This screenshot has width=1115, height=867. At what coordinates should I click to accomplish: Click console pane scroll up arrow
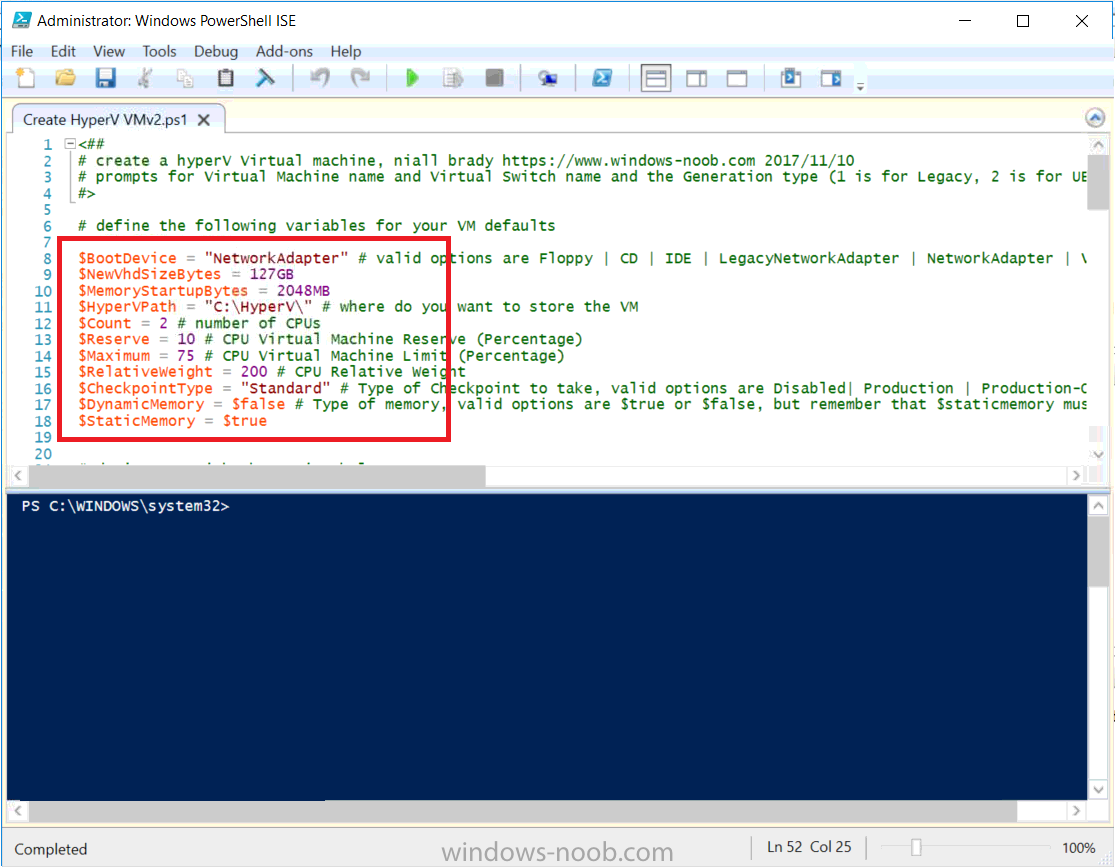pos(1098,506)
